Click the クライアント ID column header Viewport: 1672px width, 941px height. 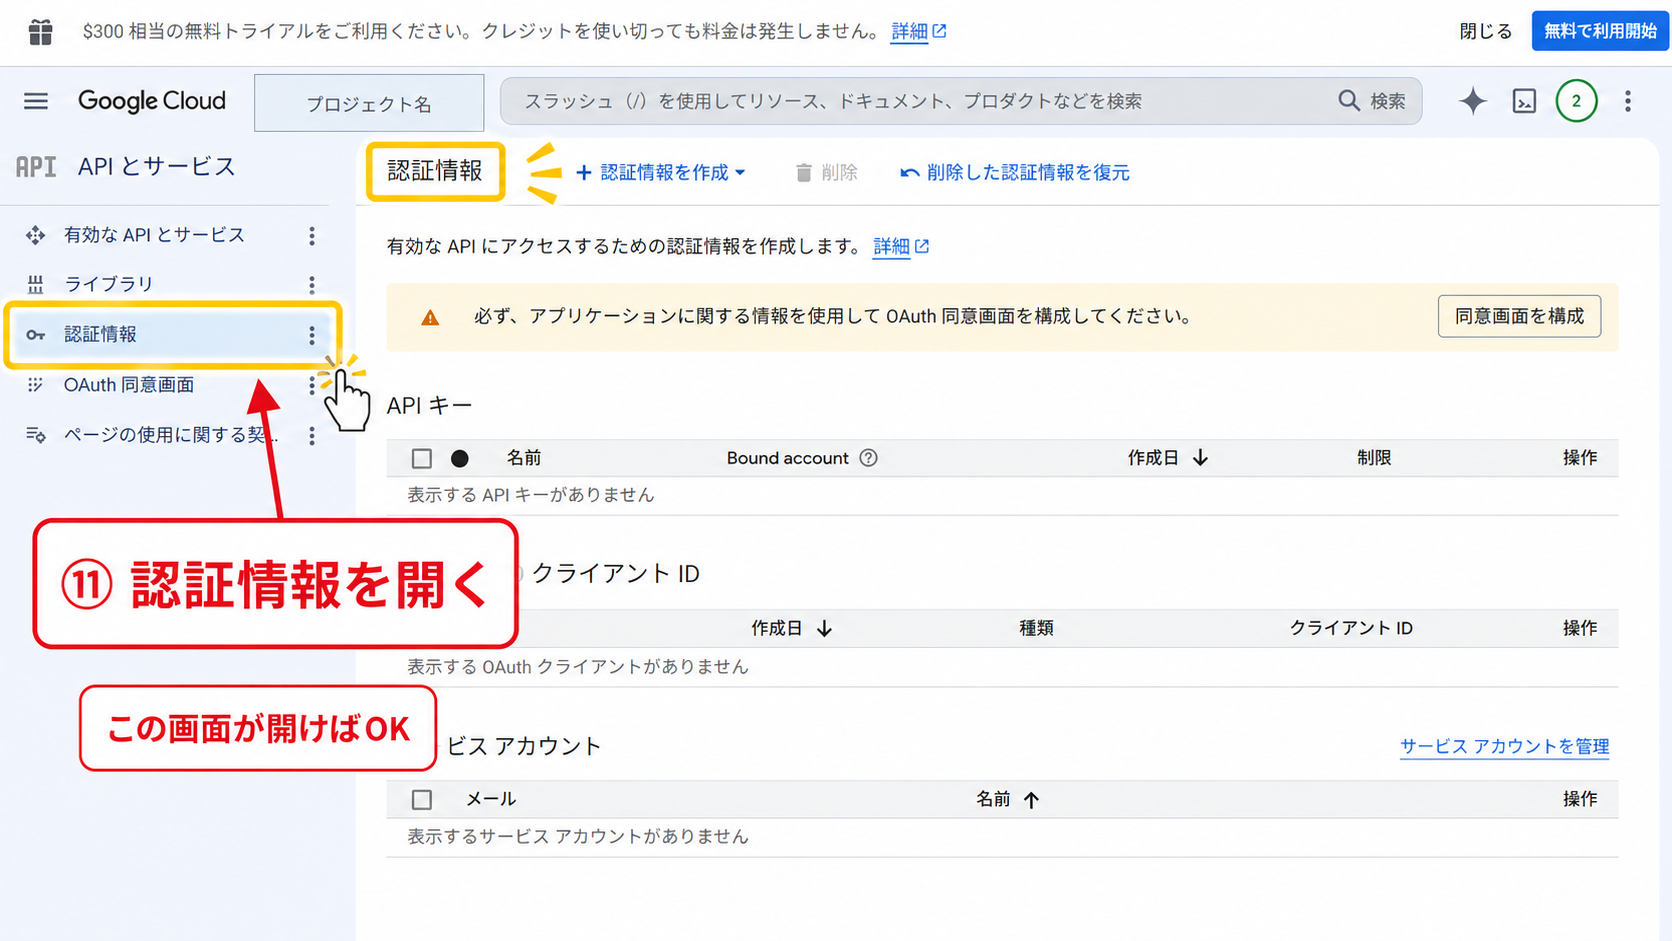tap(1351, 629)
